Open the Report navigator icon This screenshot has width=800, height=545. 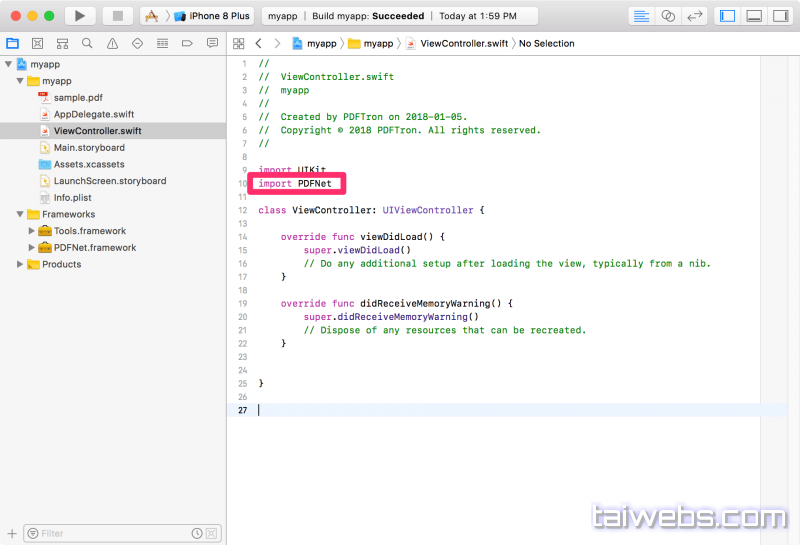[x=212, y=43]
